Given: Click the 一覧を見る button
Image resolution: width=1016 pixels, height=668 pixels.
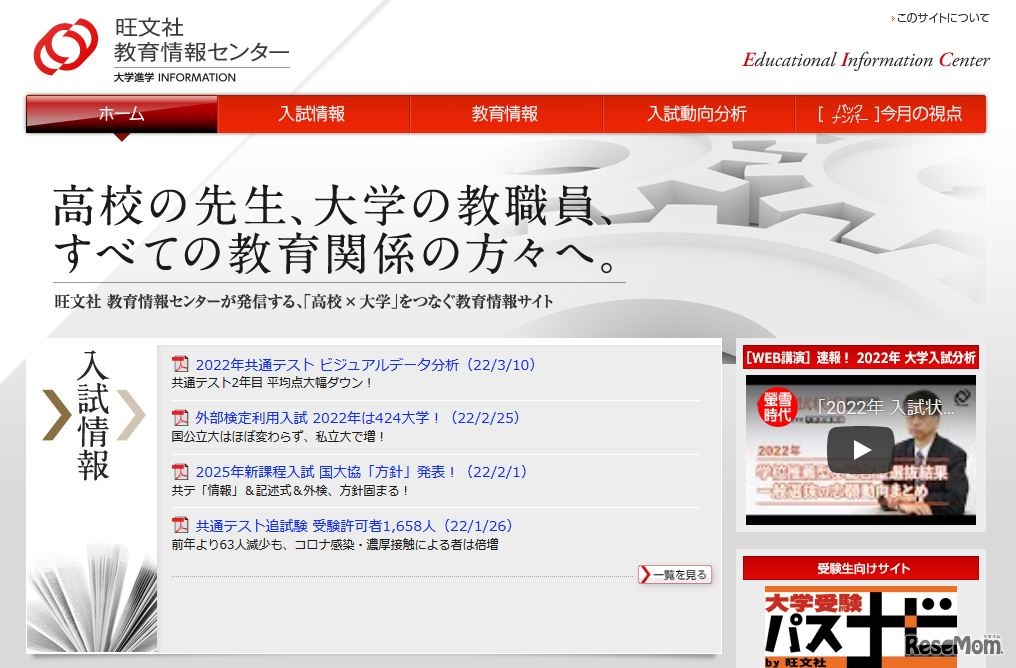Looking at the screenshot, I should [x=677, y=575].
